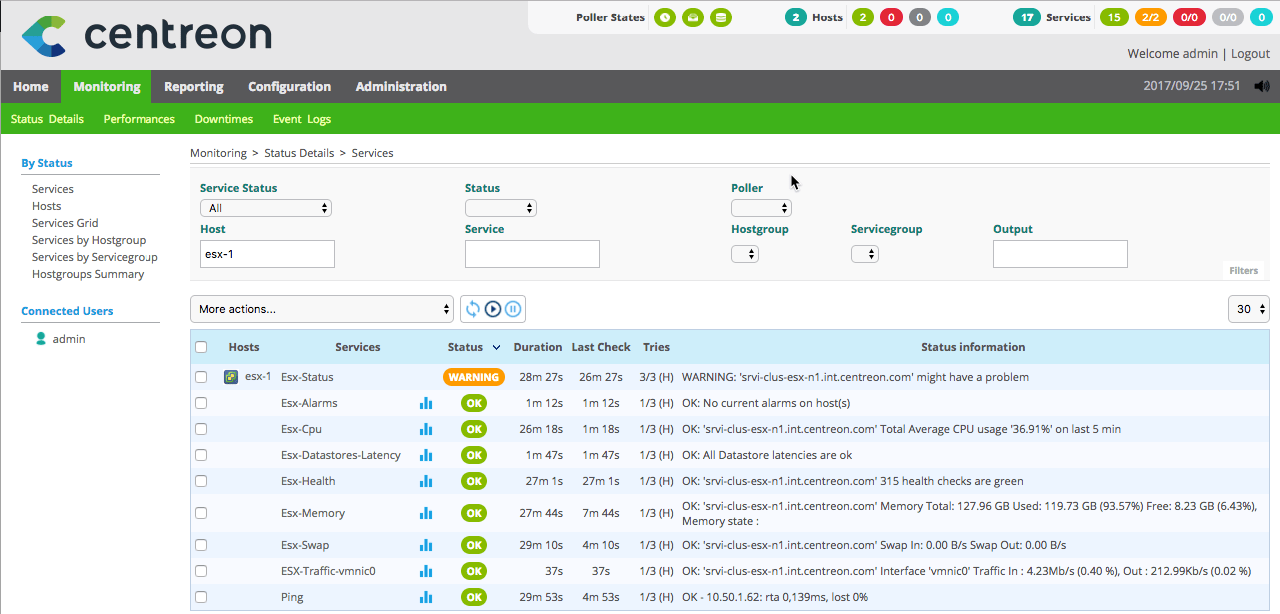Switch to the Reporting tab
The width and height of the screenshot is (1280, 614).
pyautogui.click(x=193, y=87)
